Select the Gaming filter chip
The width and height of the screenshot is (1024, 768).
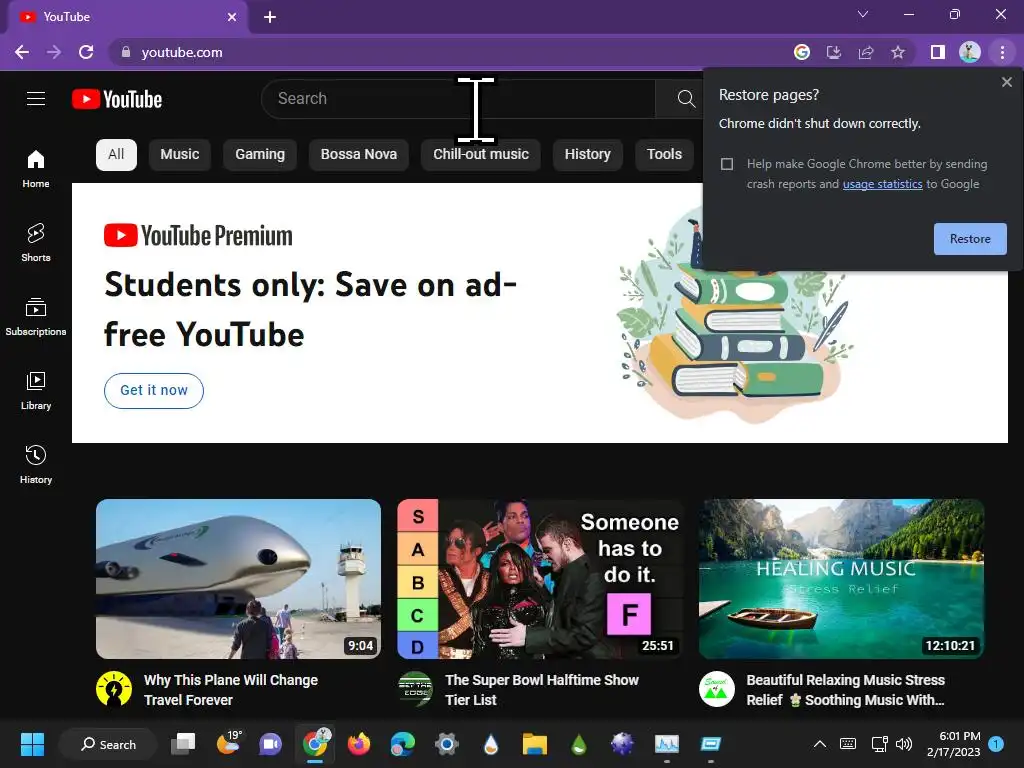pyautogui.click(x=260, y=155)
